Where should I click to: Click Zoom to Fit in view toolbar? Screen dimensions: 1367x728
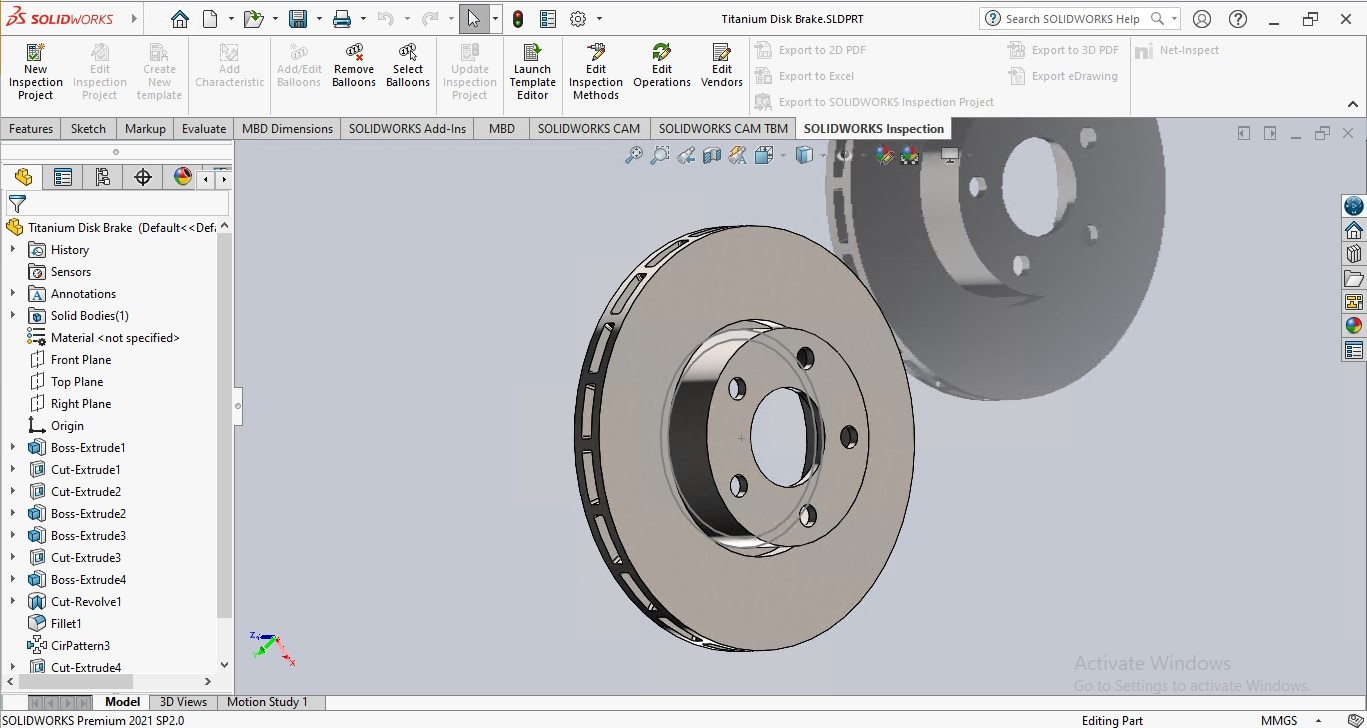coord(634,155)
